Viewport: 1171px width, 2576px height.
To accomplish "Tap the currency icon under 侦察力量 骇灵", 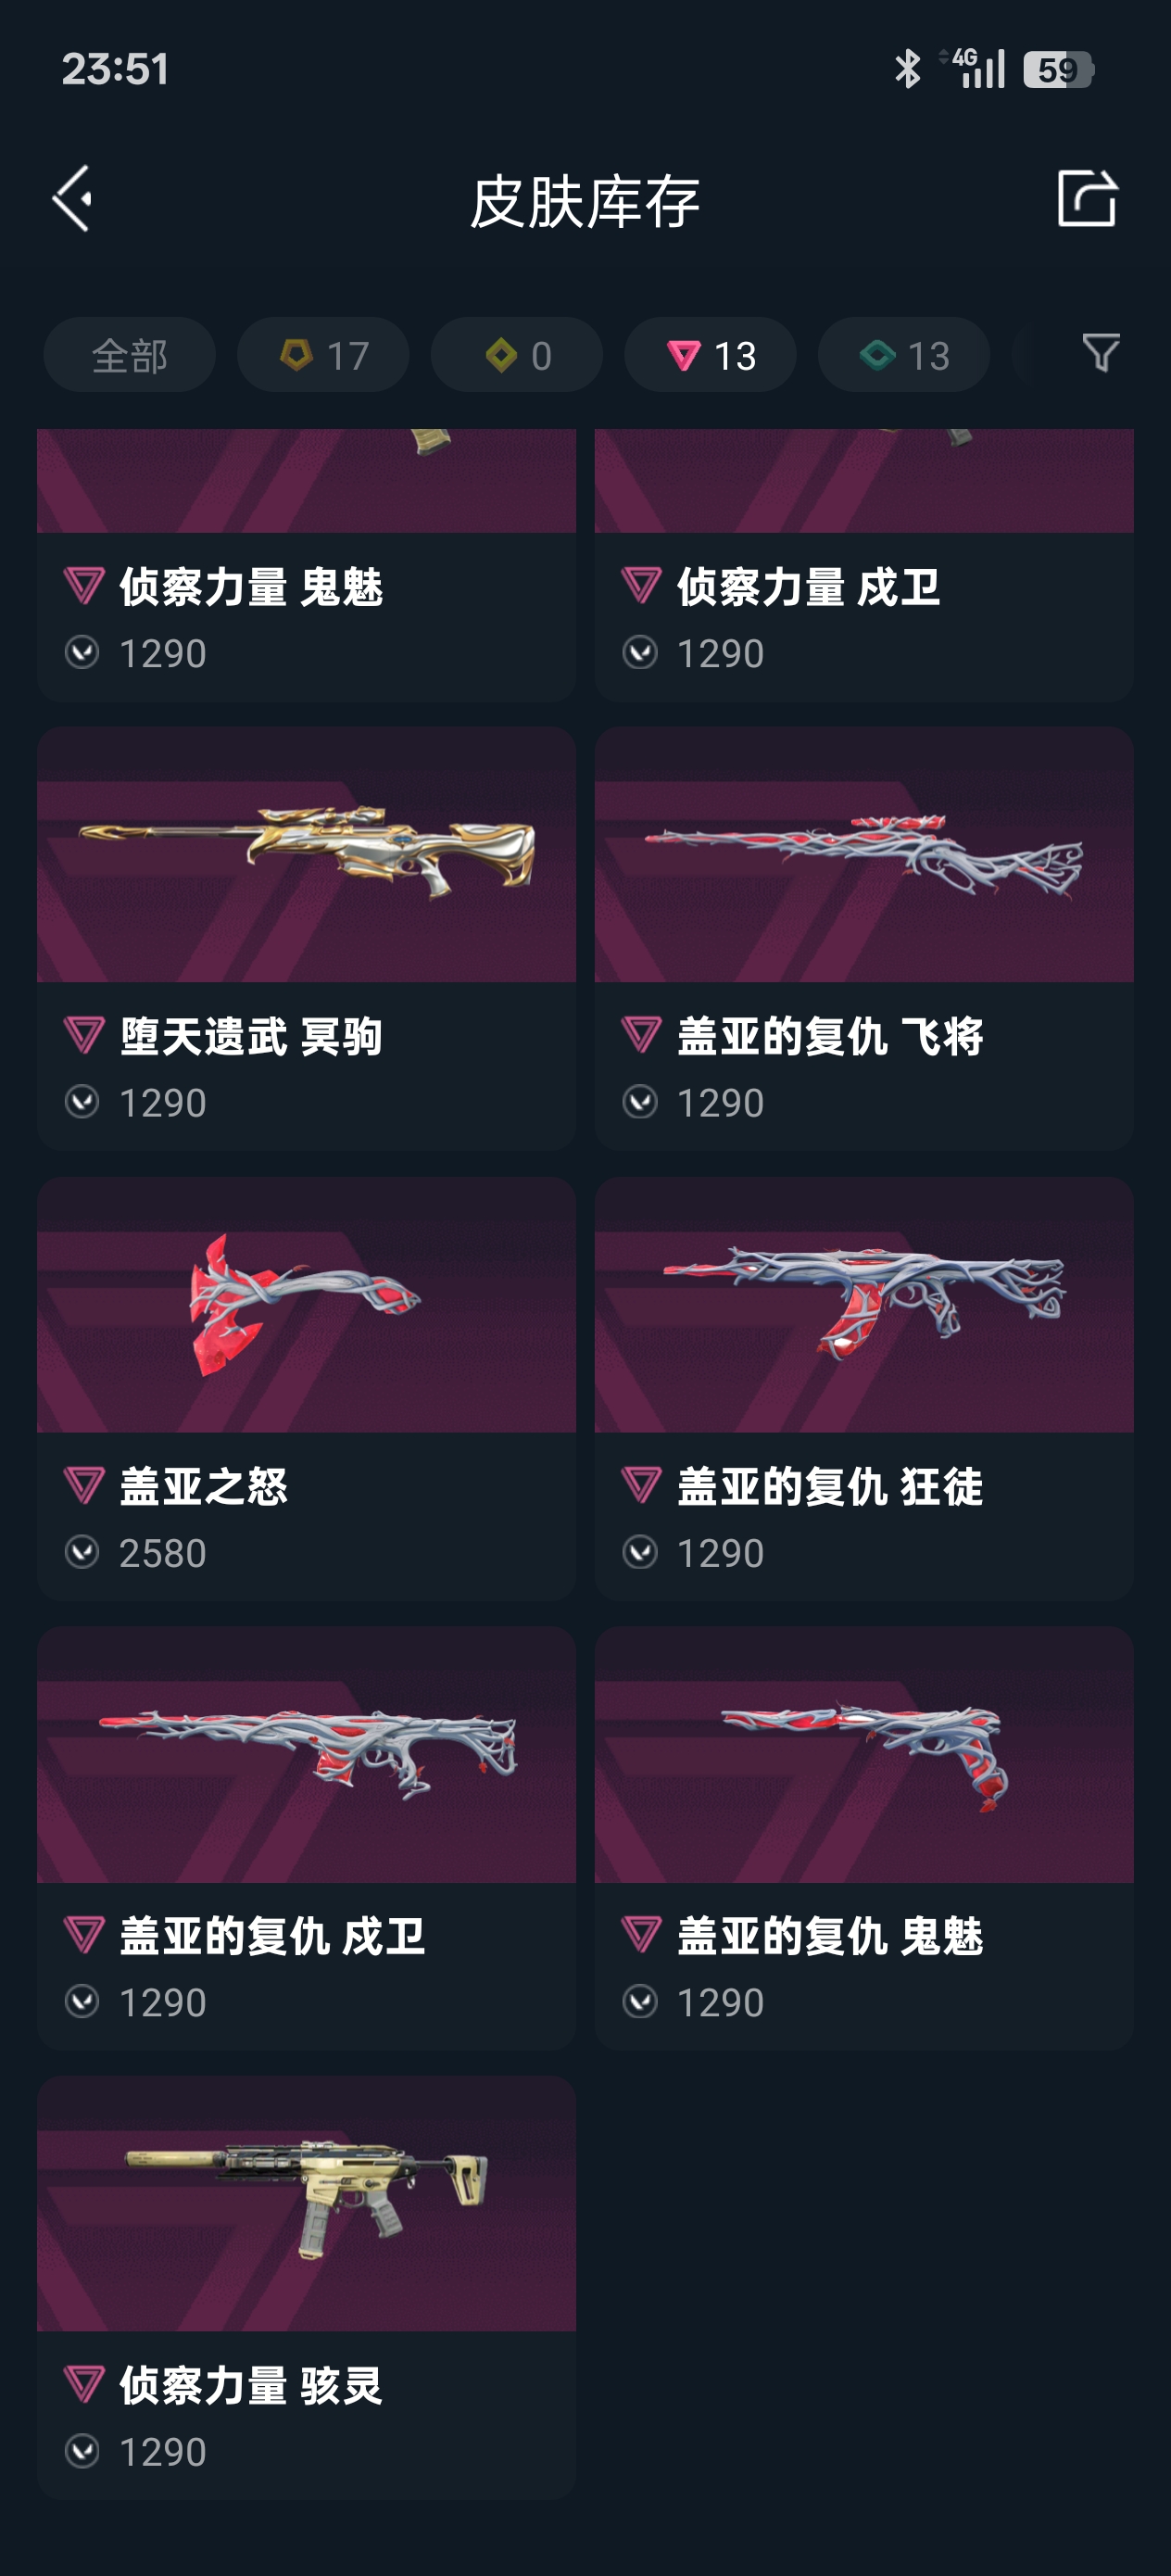I will (x=82, y=2451).
